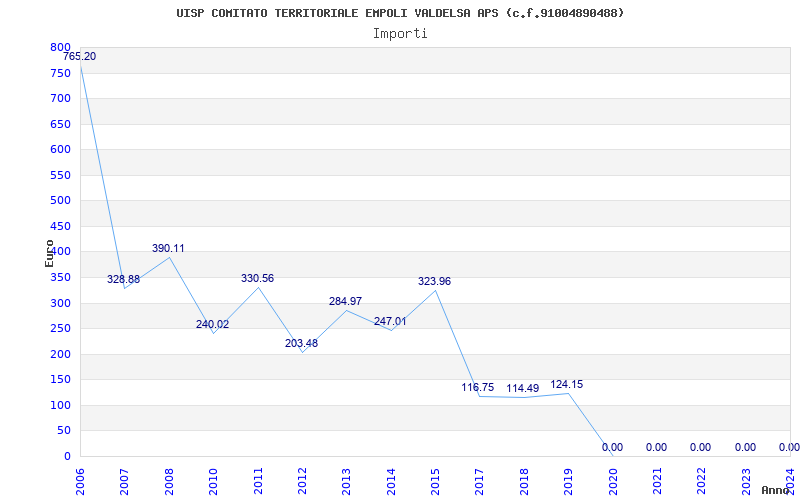
Task: Click the 284.97 data label
Action: (345, 301)
